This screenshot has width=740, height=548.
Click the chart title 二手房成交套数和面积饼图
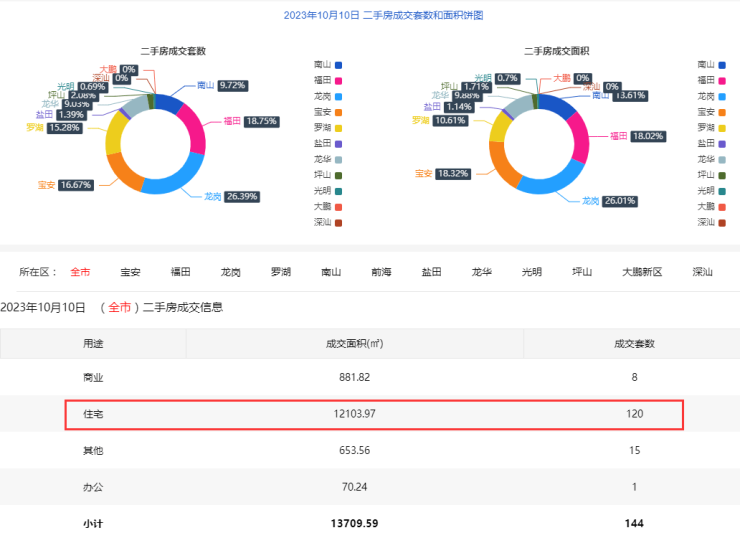369,15
